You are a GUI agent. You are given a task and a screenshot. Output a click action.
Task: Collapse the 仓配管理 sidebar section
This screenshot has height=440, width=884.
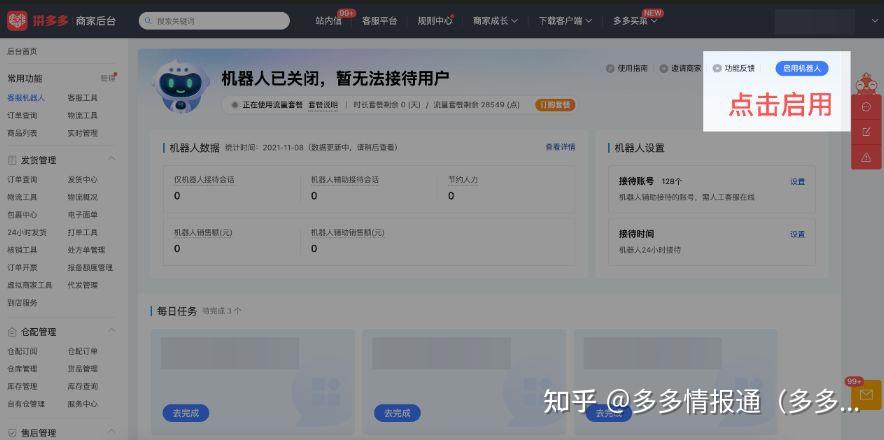(x=112, y=331)
